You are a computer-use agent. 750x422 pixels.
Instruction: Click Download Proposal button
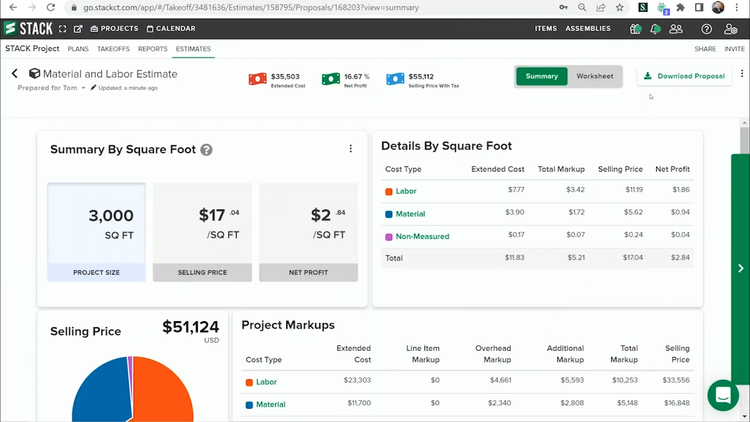coord(684,76)
